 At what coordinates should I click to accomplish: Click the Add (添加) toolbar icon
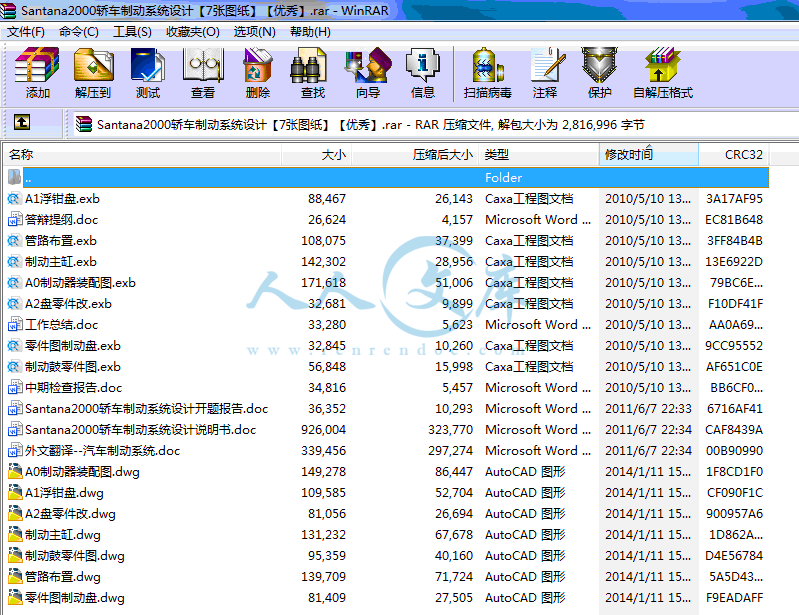tap(37, 65)
